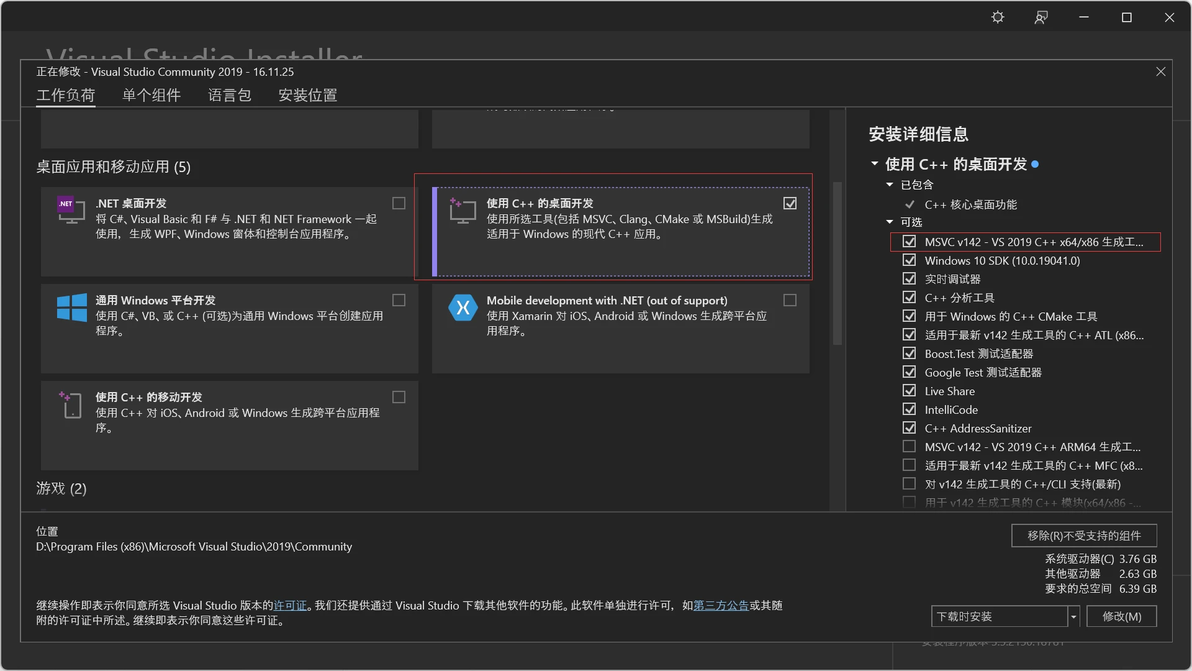Screen dimensions: 1192x671
Task: Click 系统驱动器(C) 3.76 GB entry
Action: pyautogui.click(x=1101, y=559)
